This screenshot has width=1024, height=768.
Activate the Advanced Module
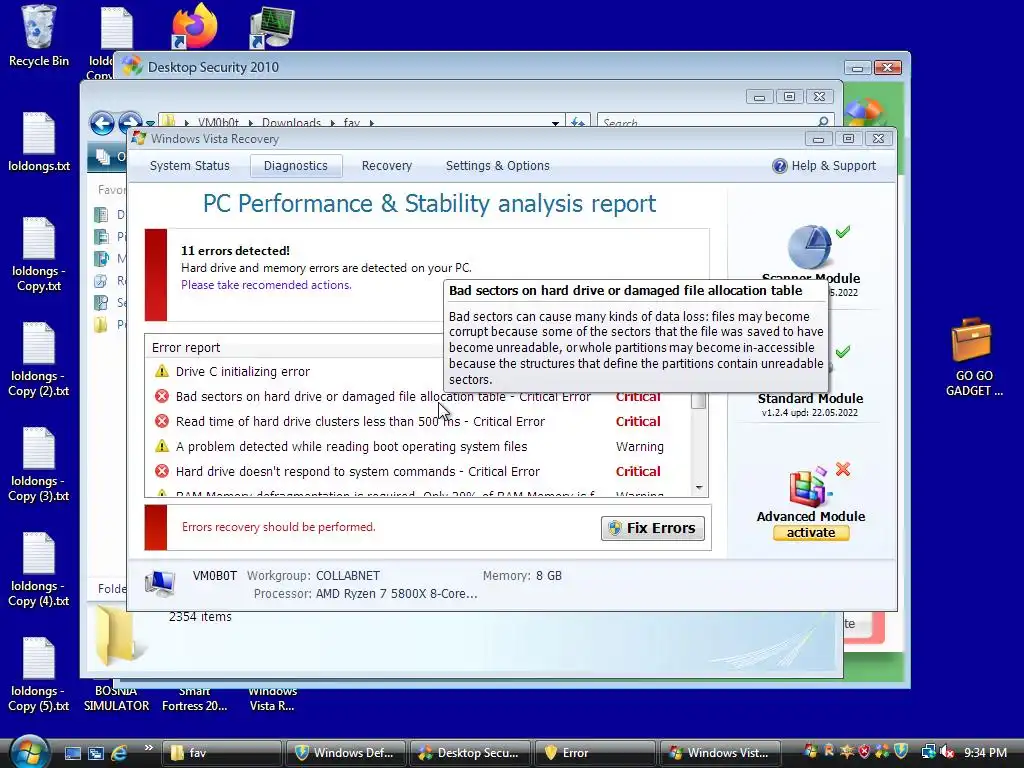(811, 533)
